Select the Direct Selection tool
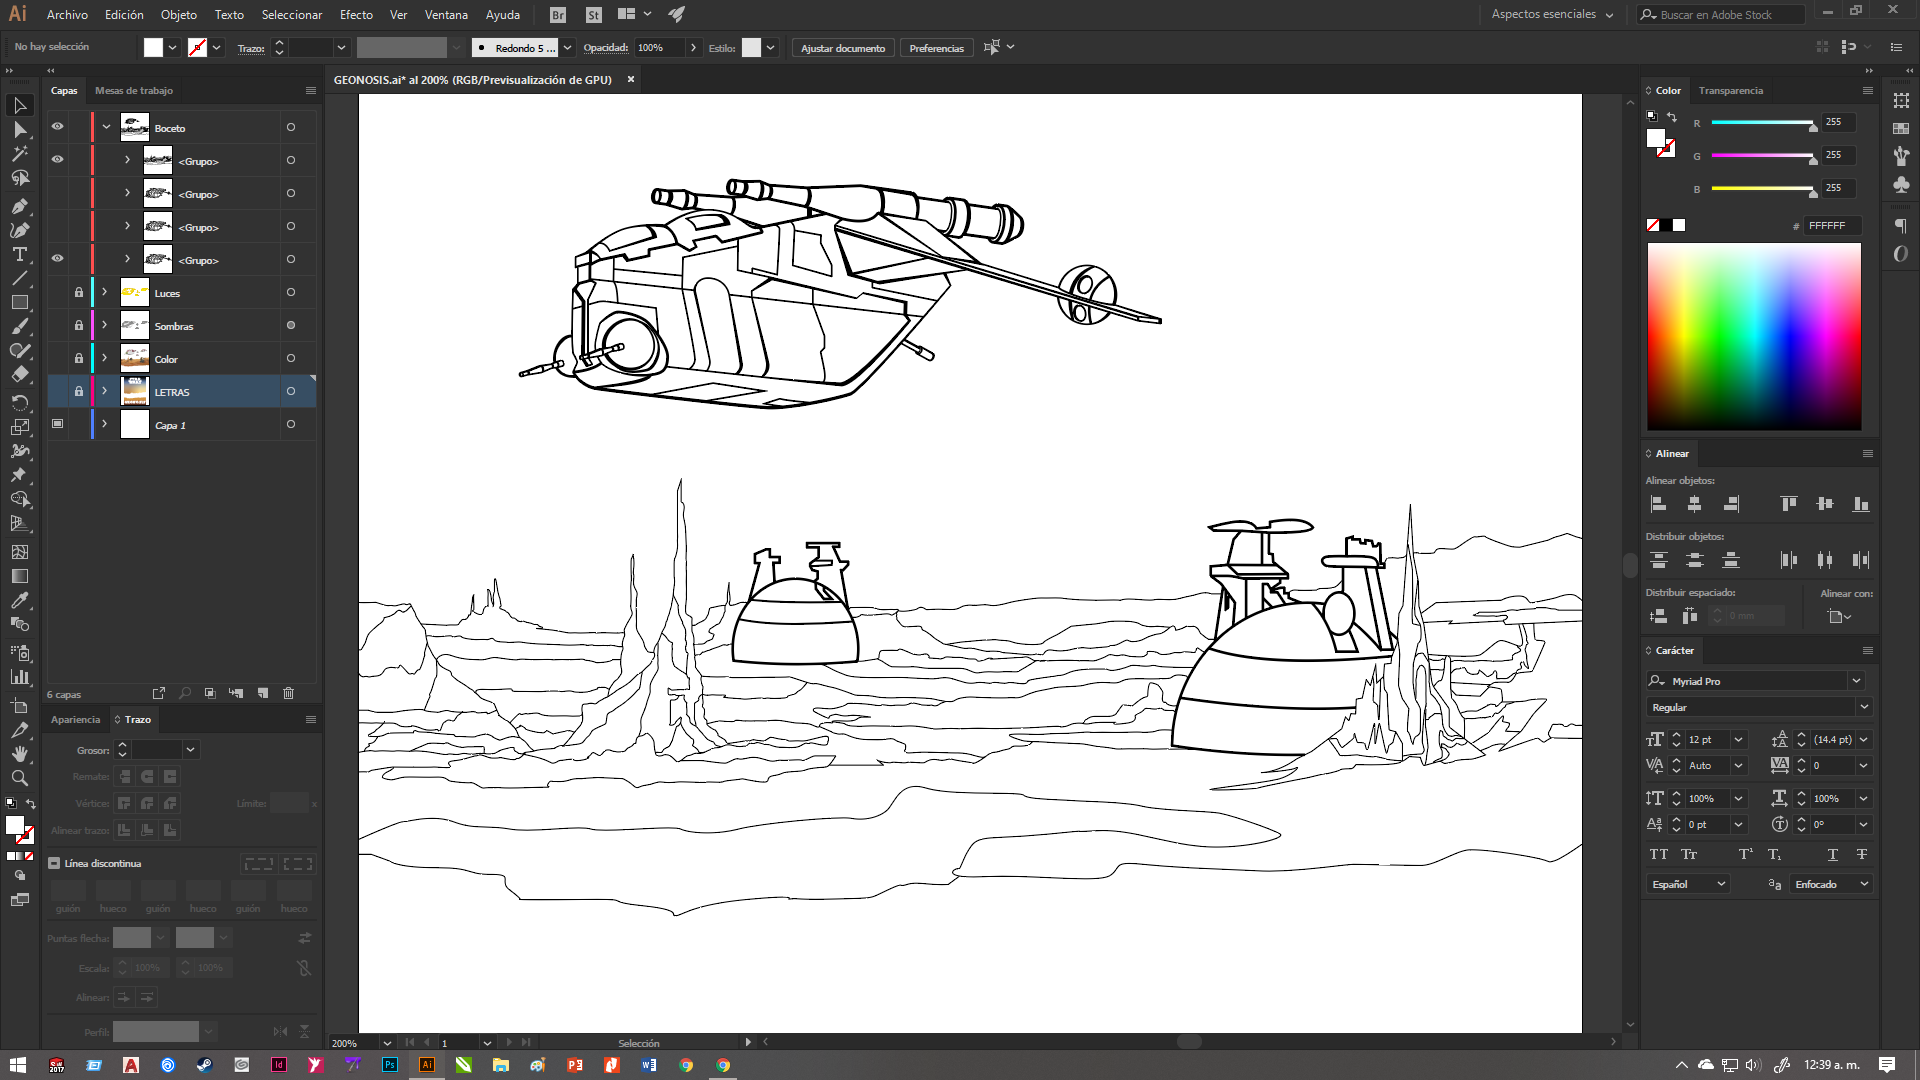1920x1080 pixels. [x=19, y=130]
